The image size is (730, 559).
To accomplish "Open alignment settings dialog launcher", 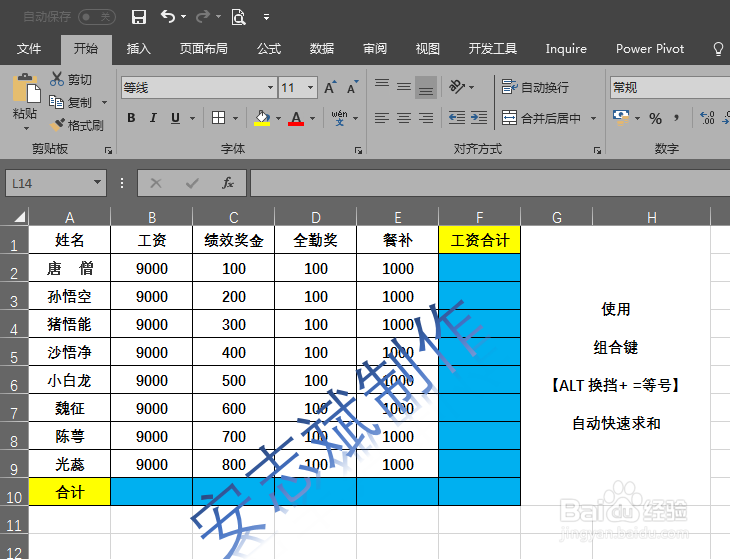I will pyautogui.click(x=597, y=150).
